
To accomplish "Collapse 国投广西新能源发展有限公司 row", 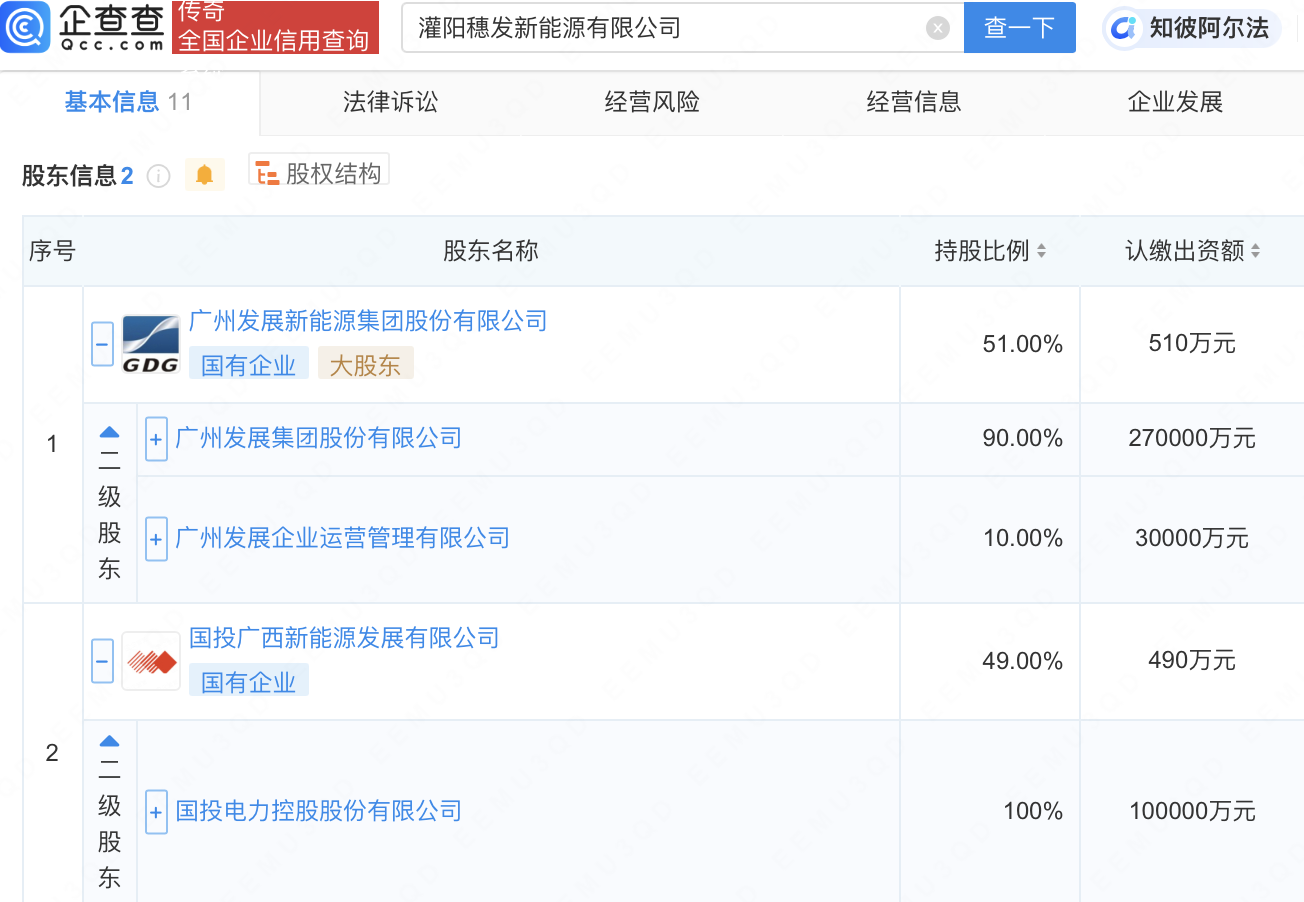I will [102, 661].
